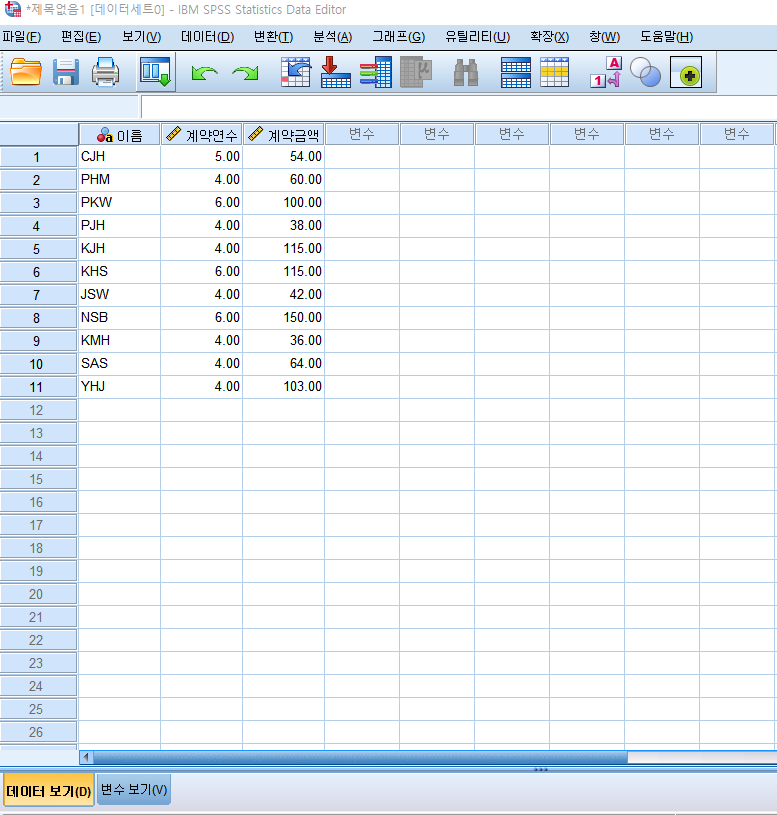777x815 pixels.
Task: Toggle Value labels icon
Action: click(x=606, y=72)
